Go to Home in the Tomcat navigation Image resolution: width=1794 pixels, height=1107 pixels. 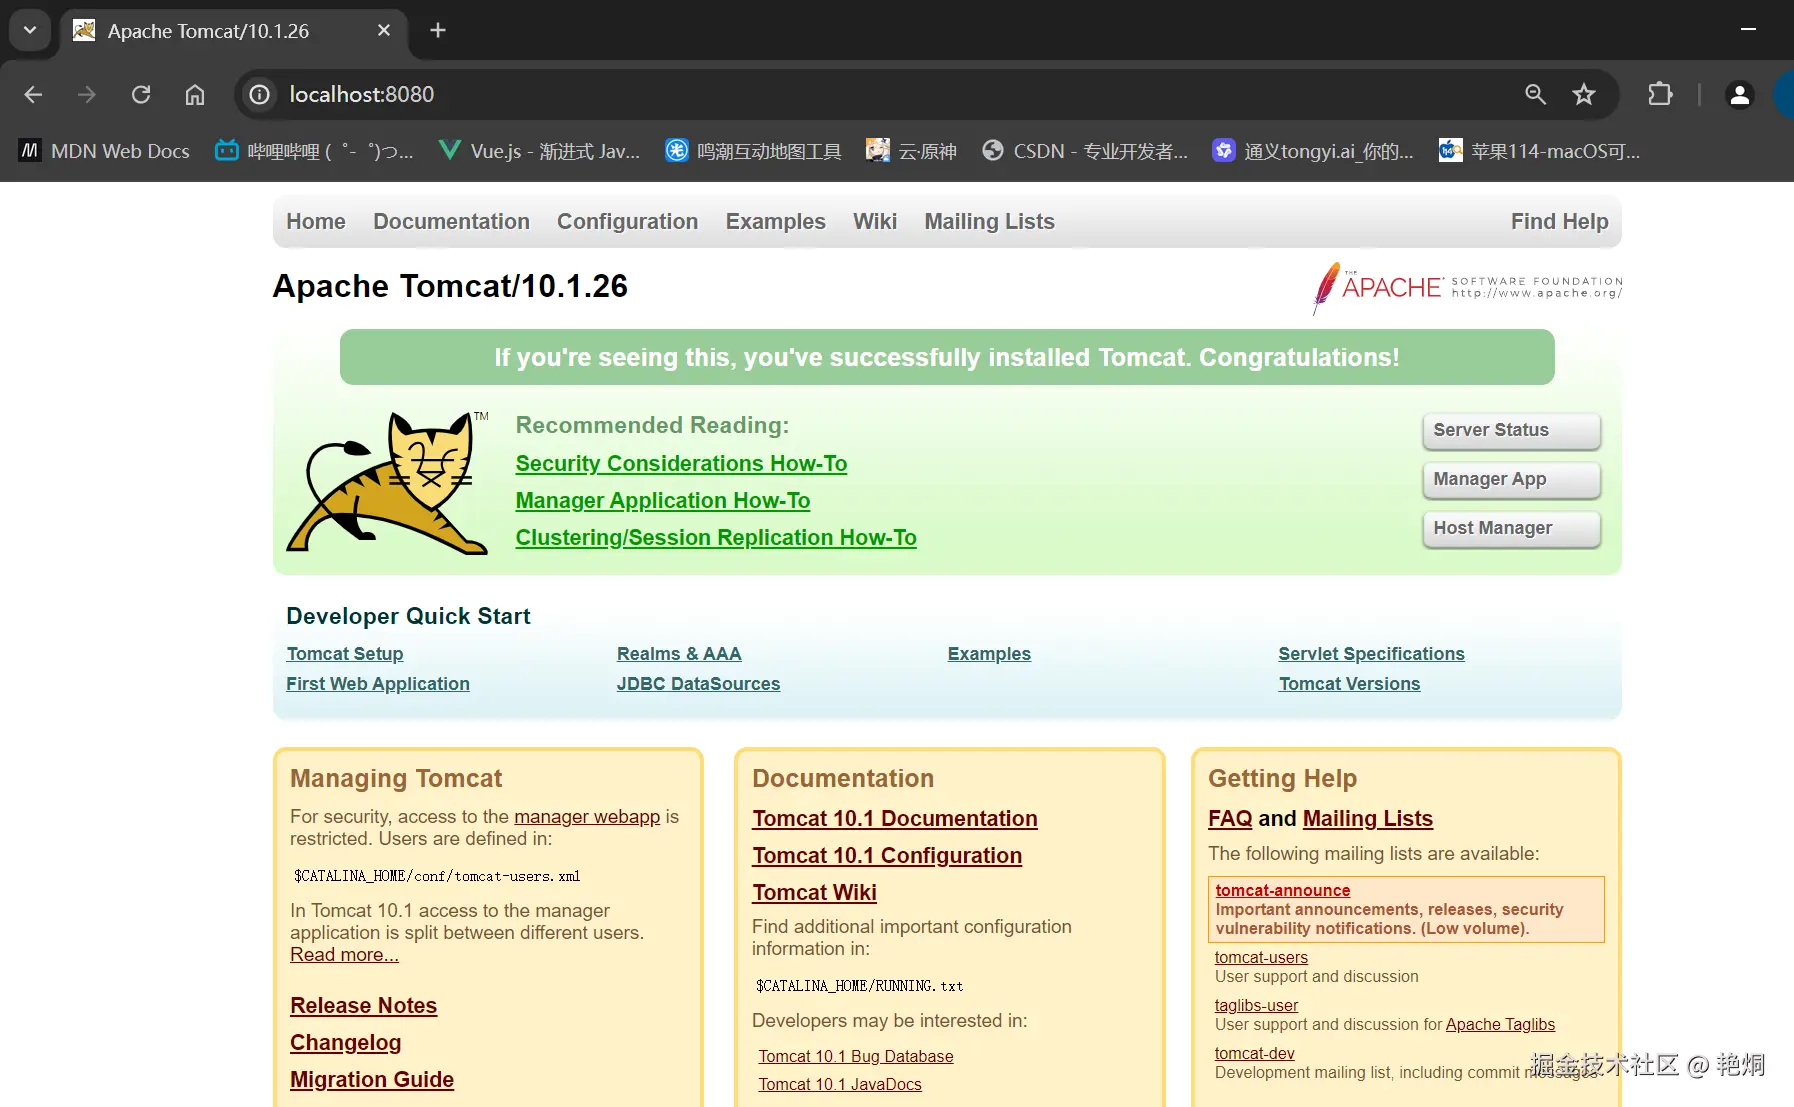[316, 221]
